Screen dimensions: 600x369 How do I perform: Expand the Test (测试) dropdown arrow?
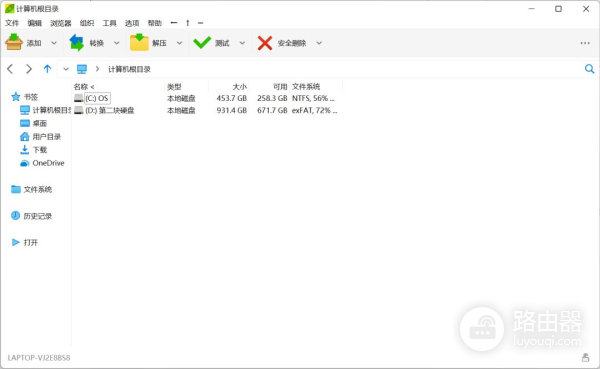click(x=242, y=43)
